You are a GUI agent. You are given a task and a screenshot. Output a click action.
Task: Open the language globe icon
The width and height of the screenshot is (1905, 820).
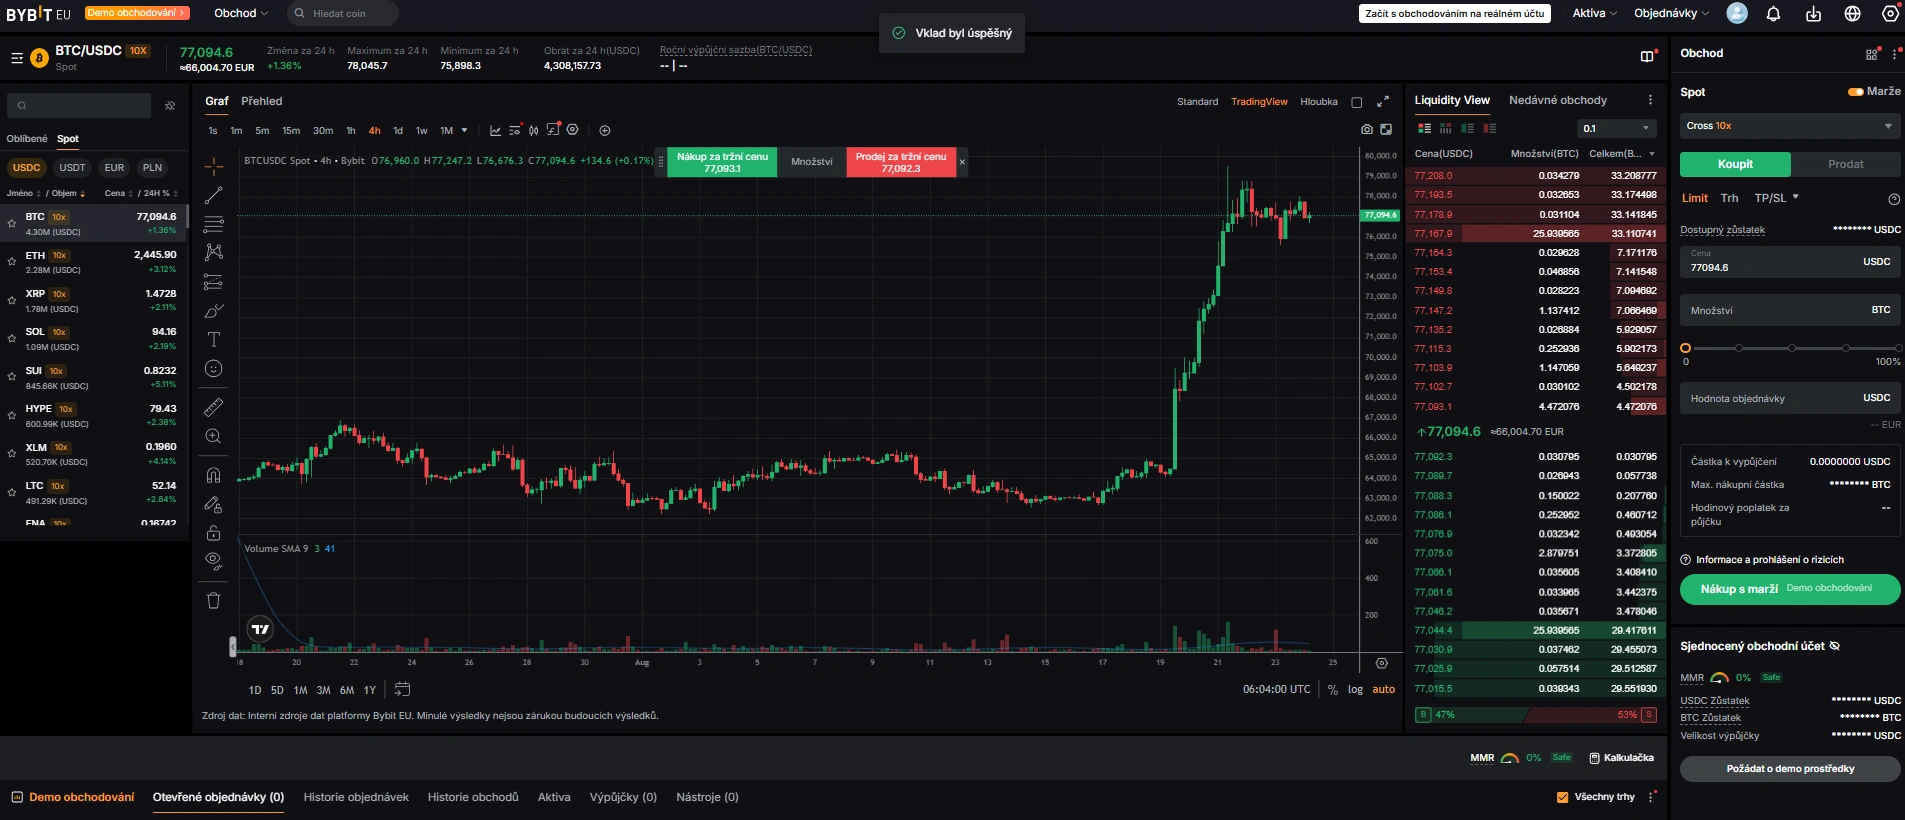click(1852, 14)
